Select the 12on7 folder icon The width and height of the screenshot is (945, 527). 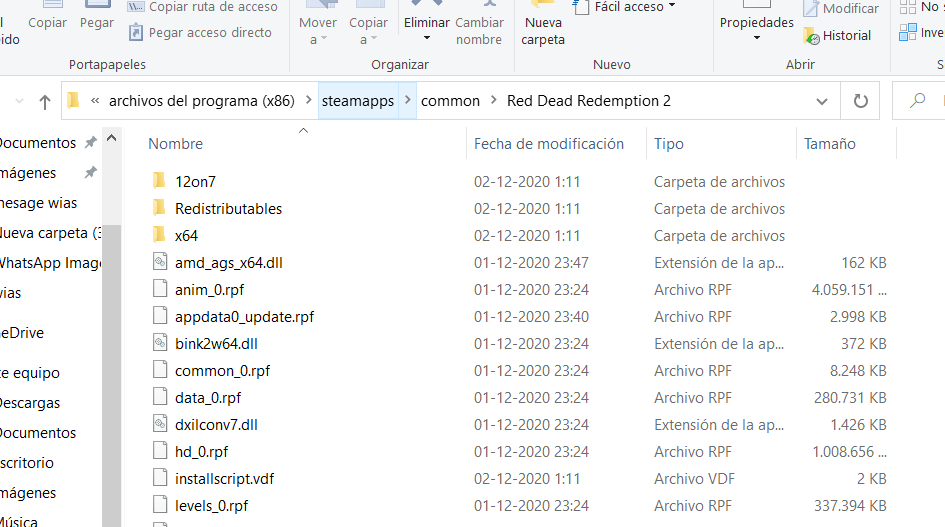click(x=159, y=180)
